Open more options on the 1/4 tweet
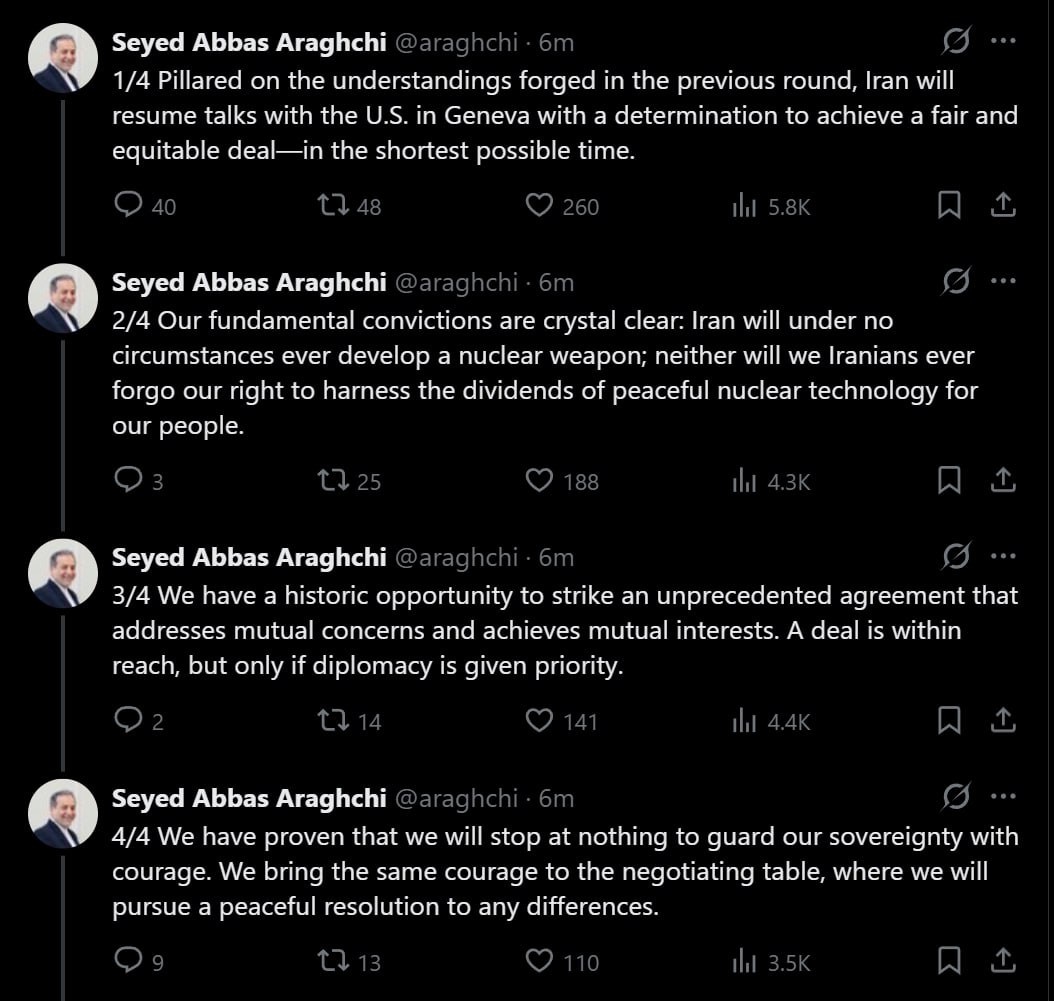 [x=1004, y=41]
